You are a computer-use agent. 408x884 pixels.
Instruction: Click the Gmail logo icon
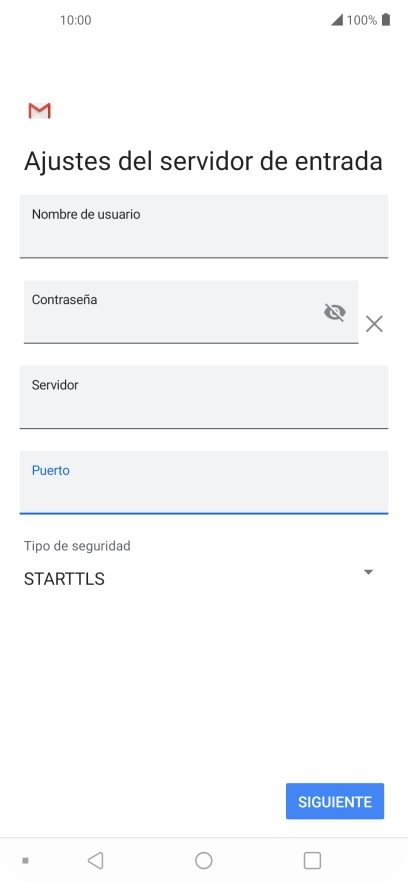(x=39, y=110)
